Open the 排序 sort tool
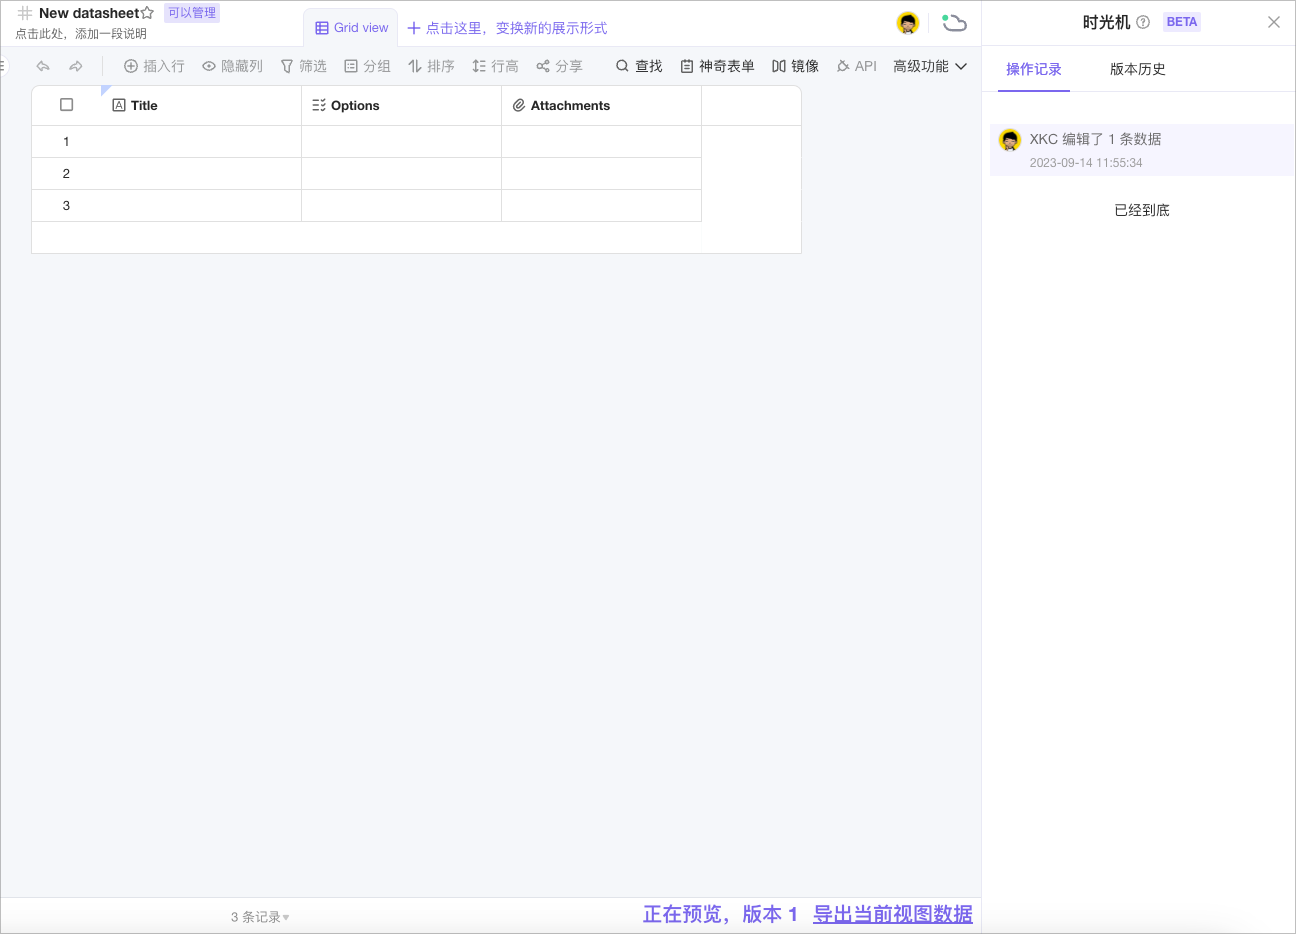The width and height of the screenshot is (1296, 934). pos(431,66)
